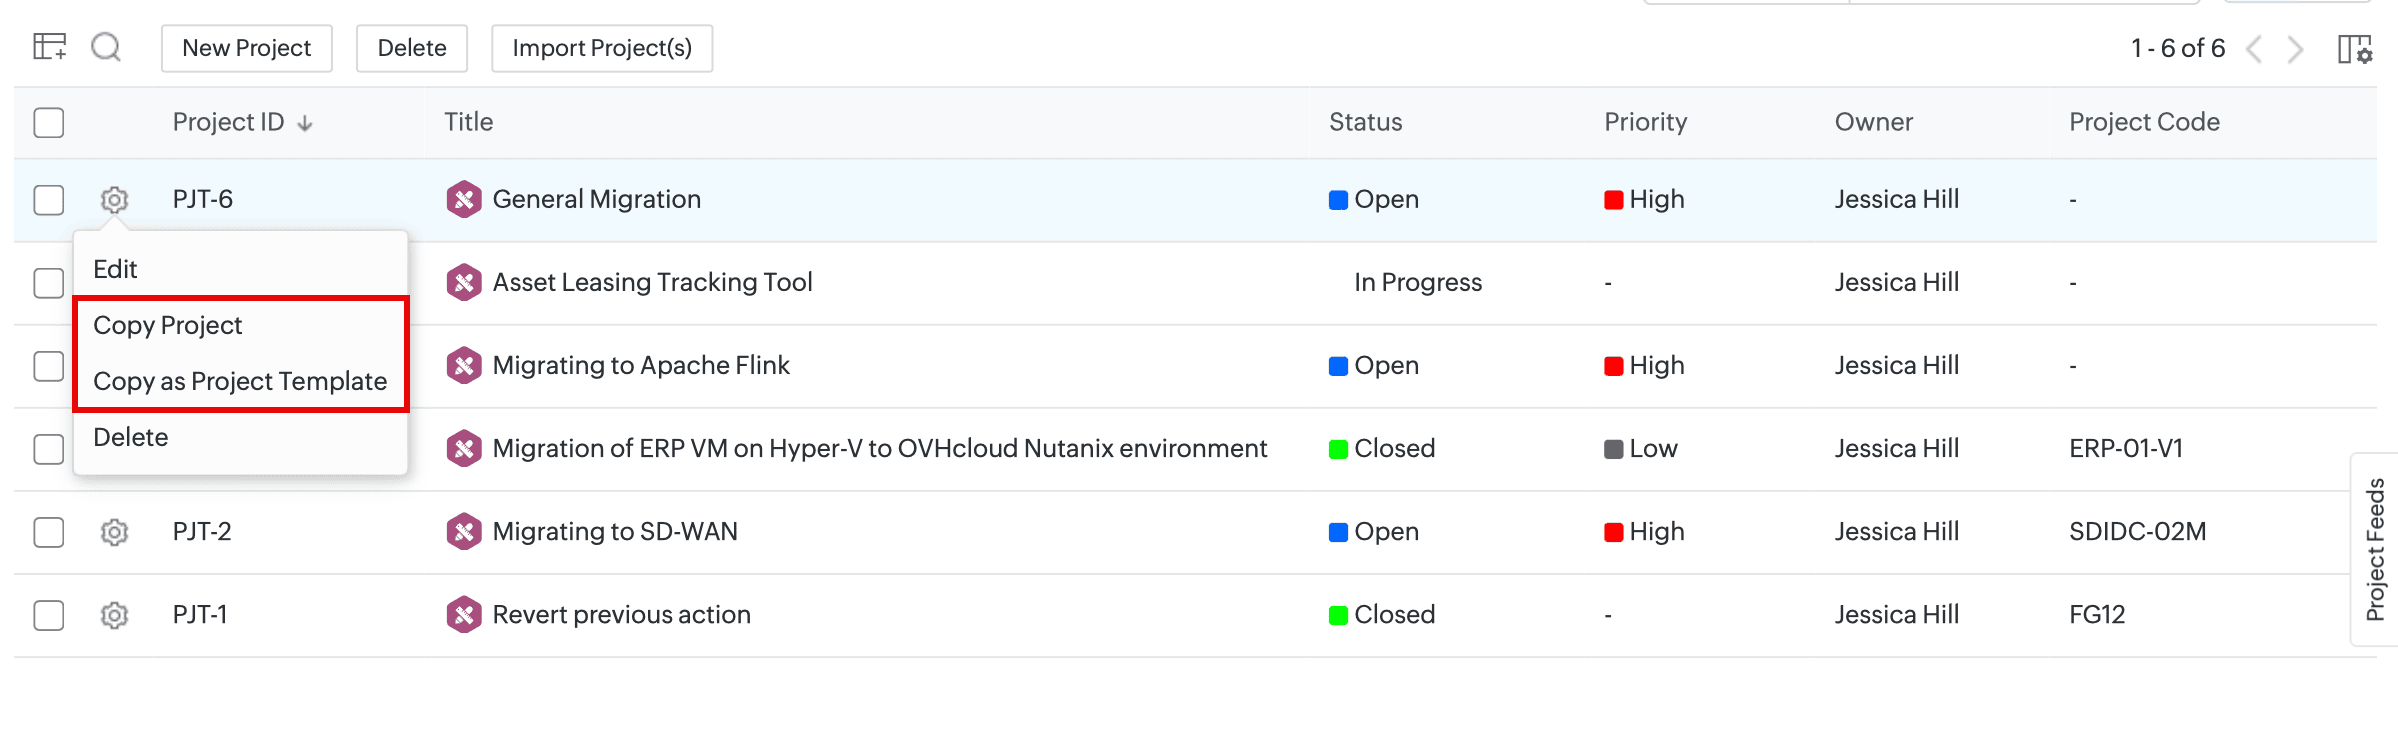
Task: Toggle the select-all header checkbox
Action: click(x=49, y=123)
